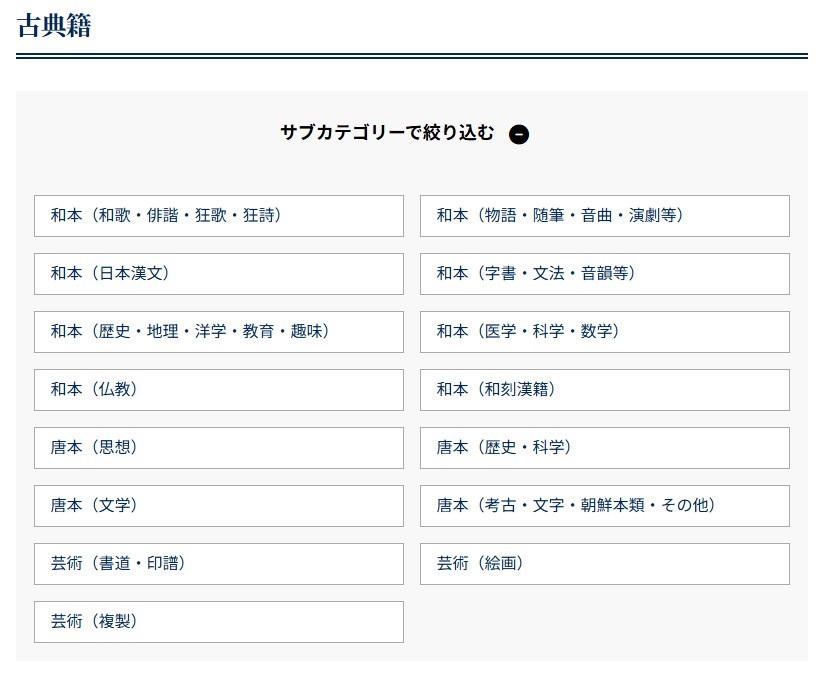Click 和歌 text in first category button
The width and height of the screenshot is (828, 673).
coord(115,216)
